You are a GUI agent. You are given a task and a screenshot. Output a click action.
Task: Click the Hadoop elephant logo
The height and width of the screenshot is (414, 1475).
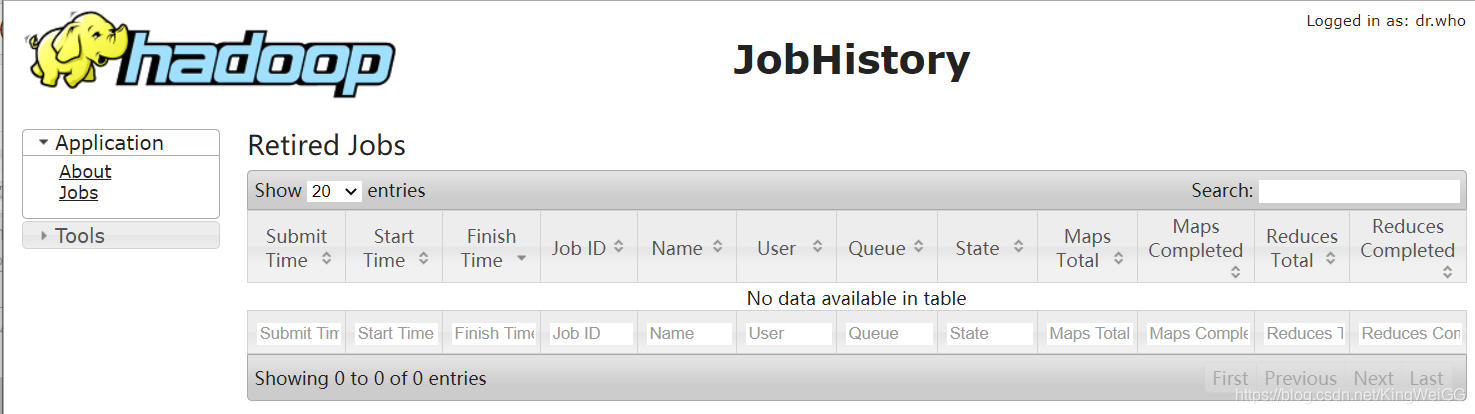pyautogui.click(x=211, y=54)
